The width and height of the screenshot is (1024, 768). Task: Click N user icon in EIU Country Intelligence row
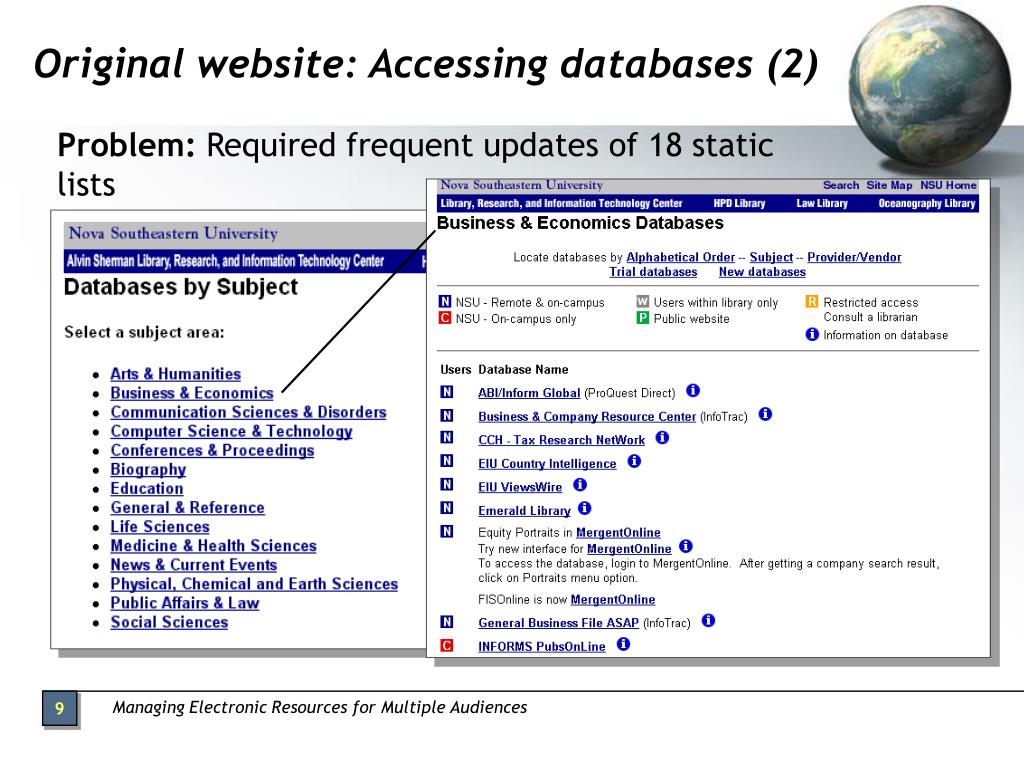(x=447, y=461)
